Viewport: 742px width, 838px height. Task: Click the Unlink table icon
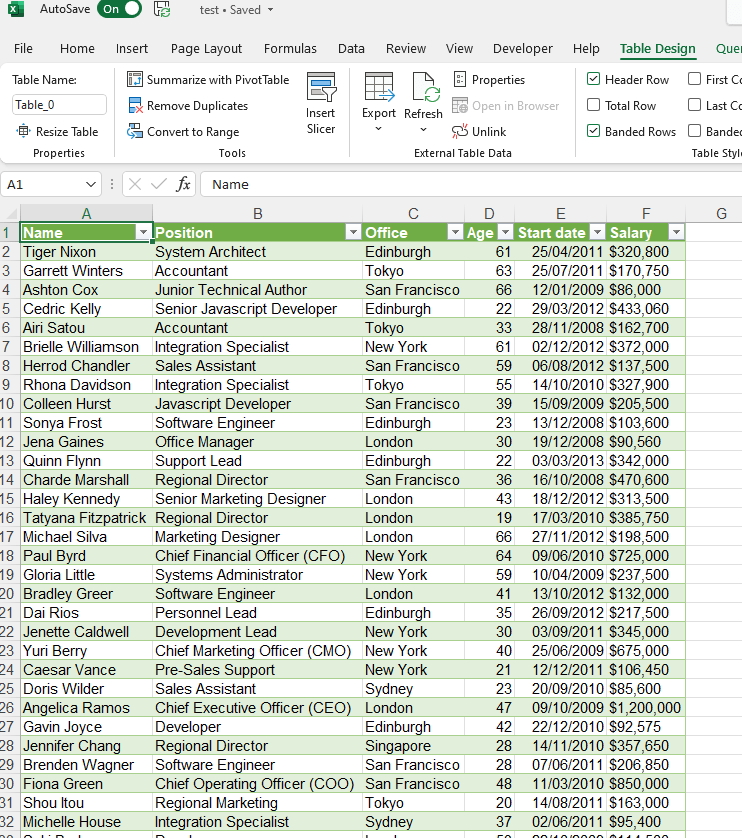click(461, 132)
